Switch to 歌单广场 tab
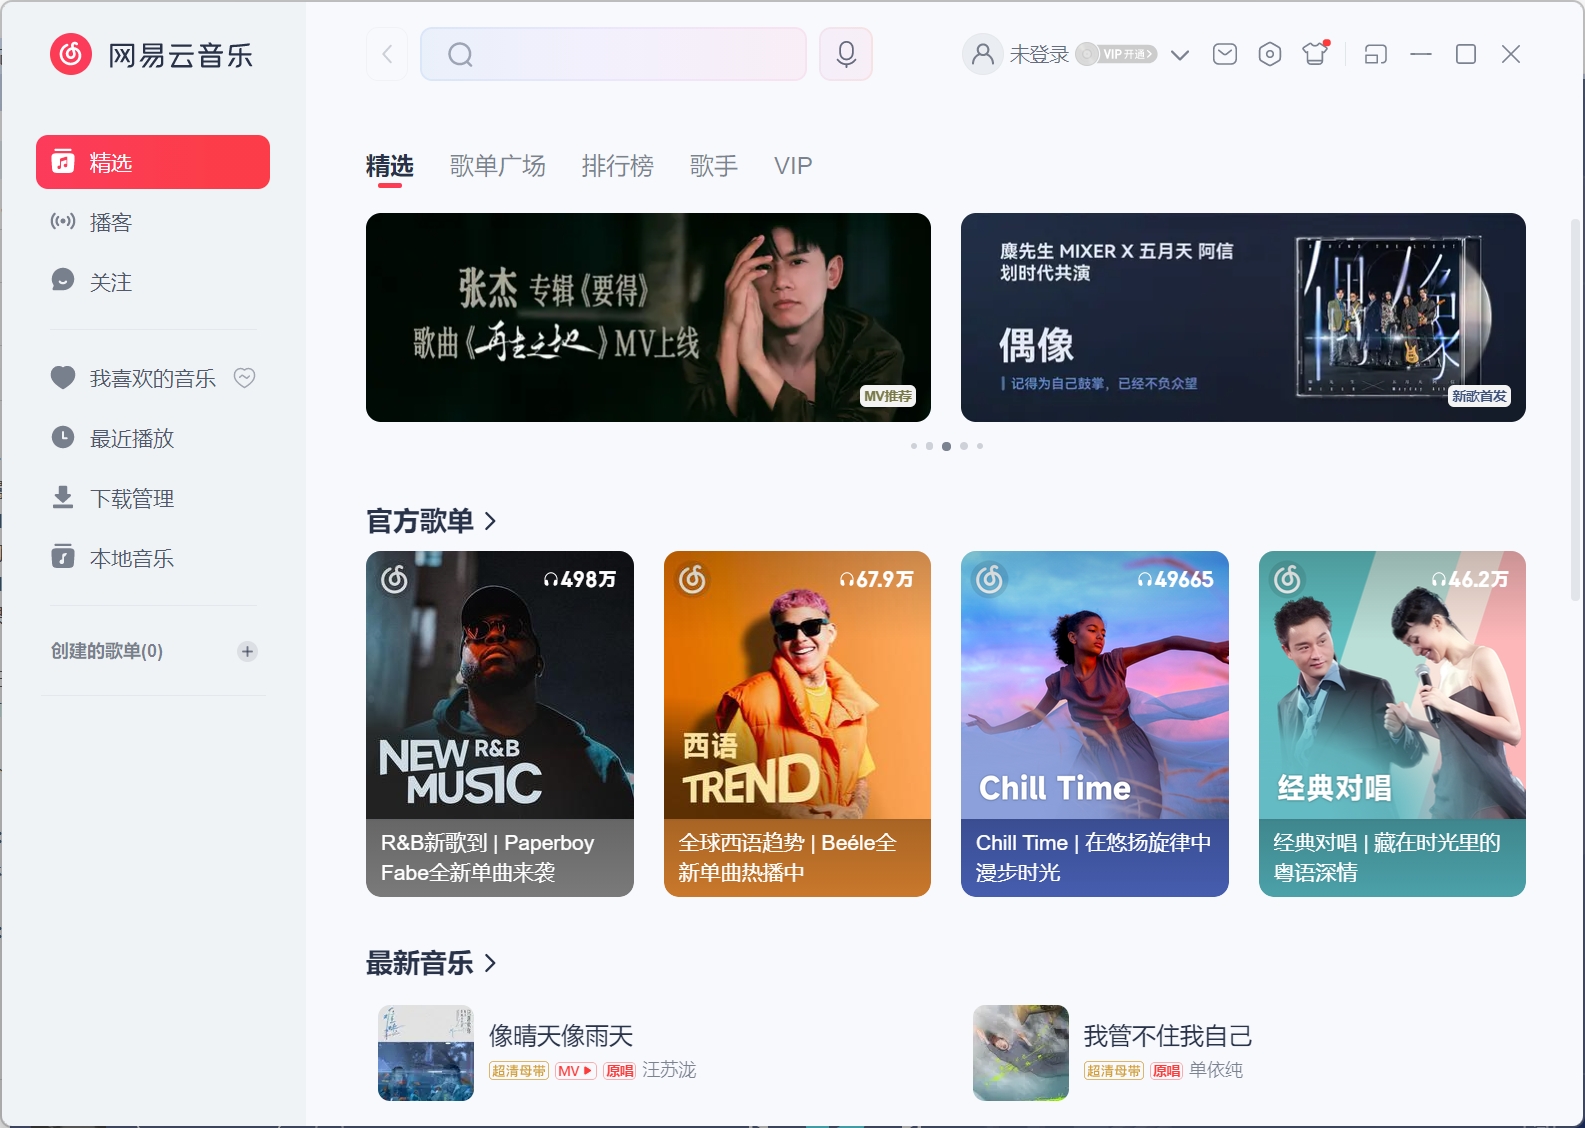The width and height of the screenshot is (1585, 1128). 498,166
